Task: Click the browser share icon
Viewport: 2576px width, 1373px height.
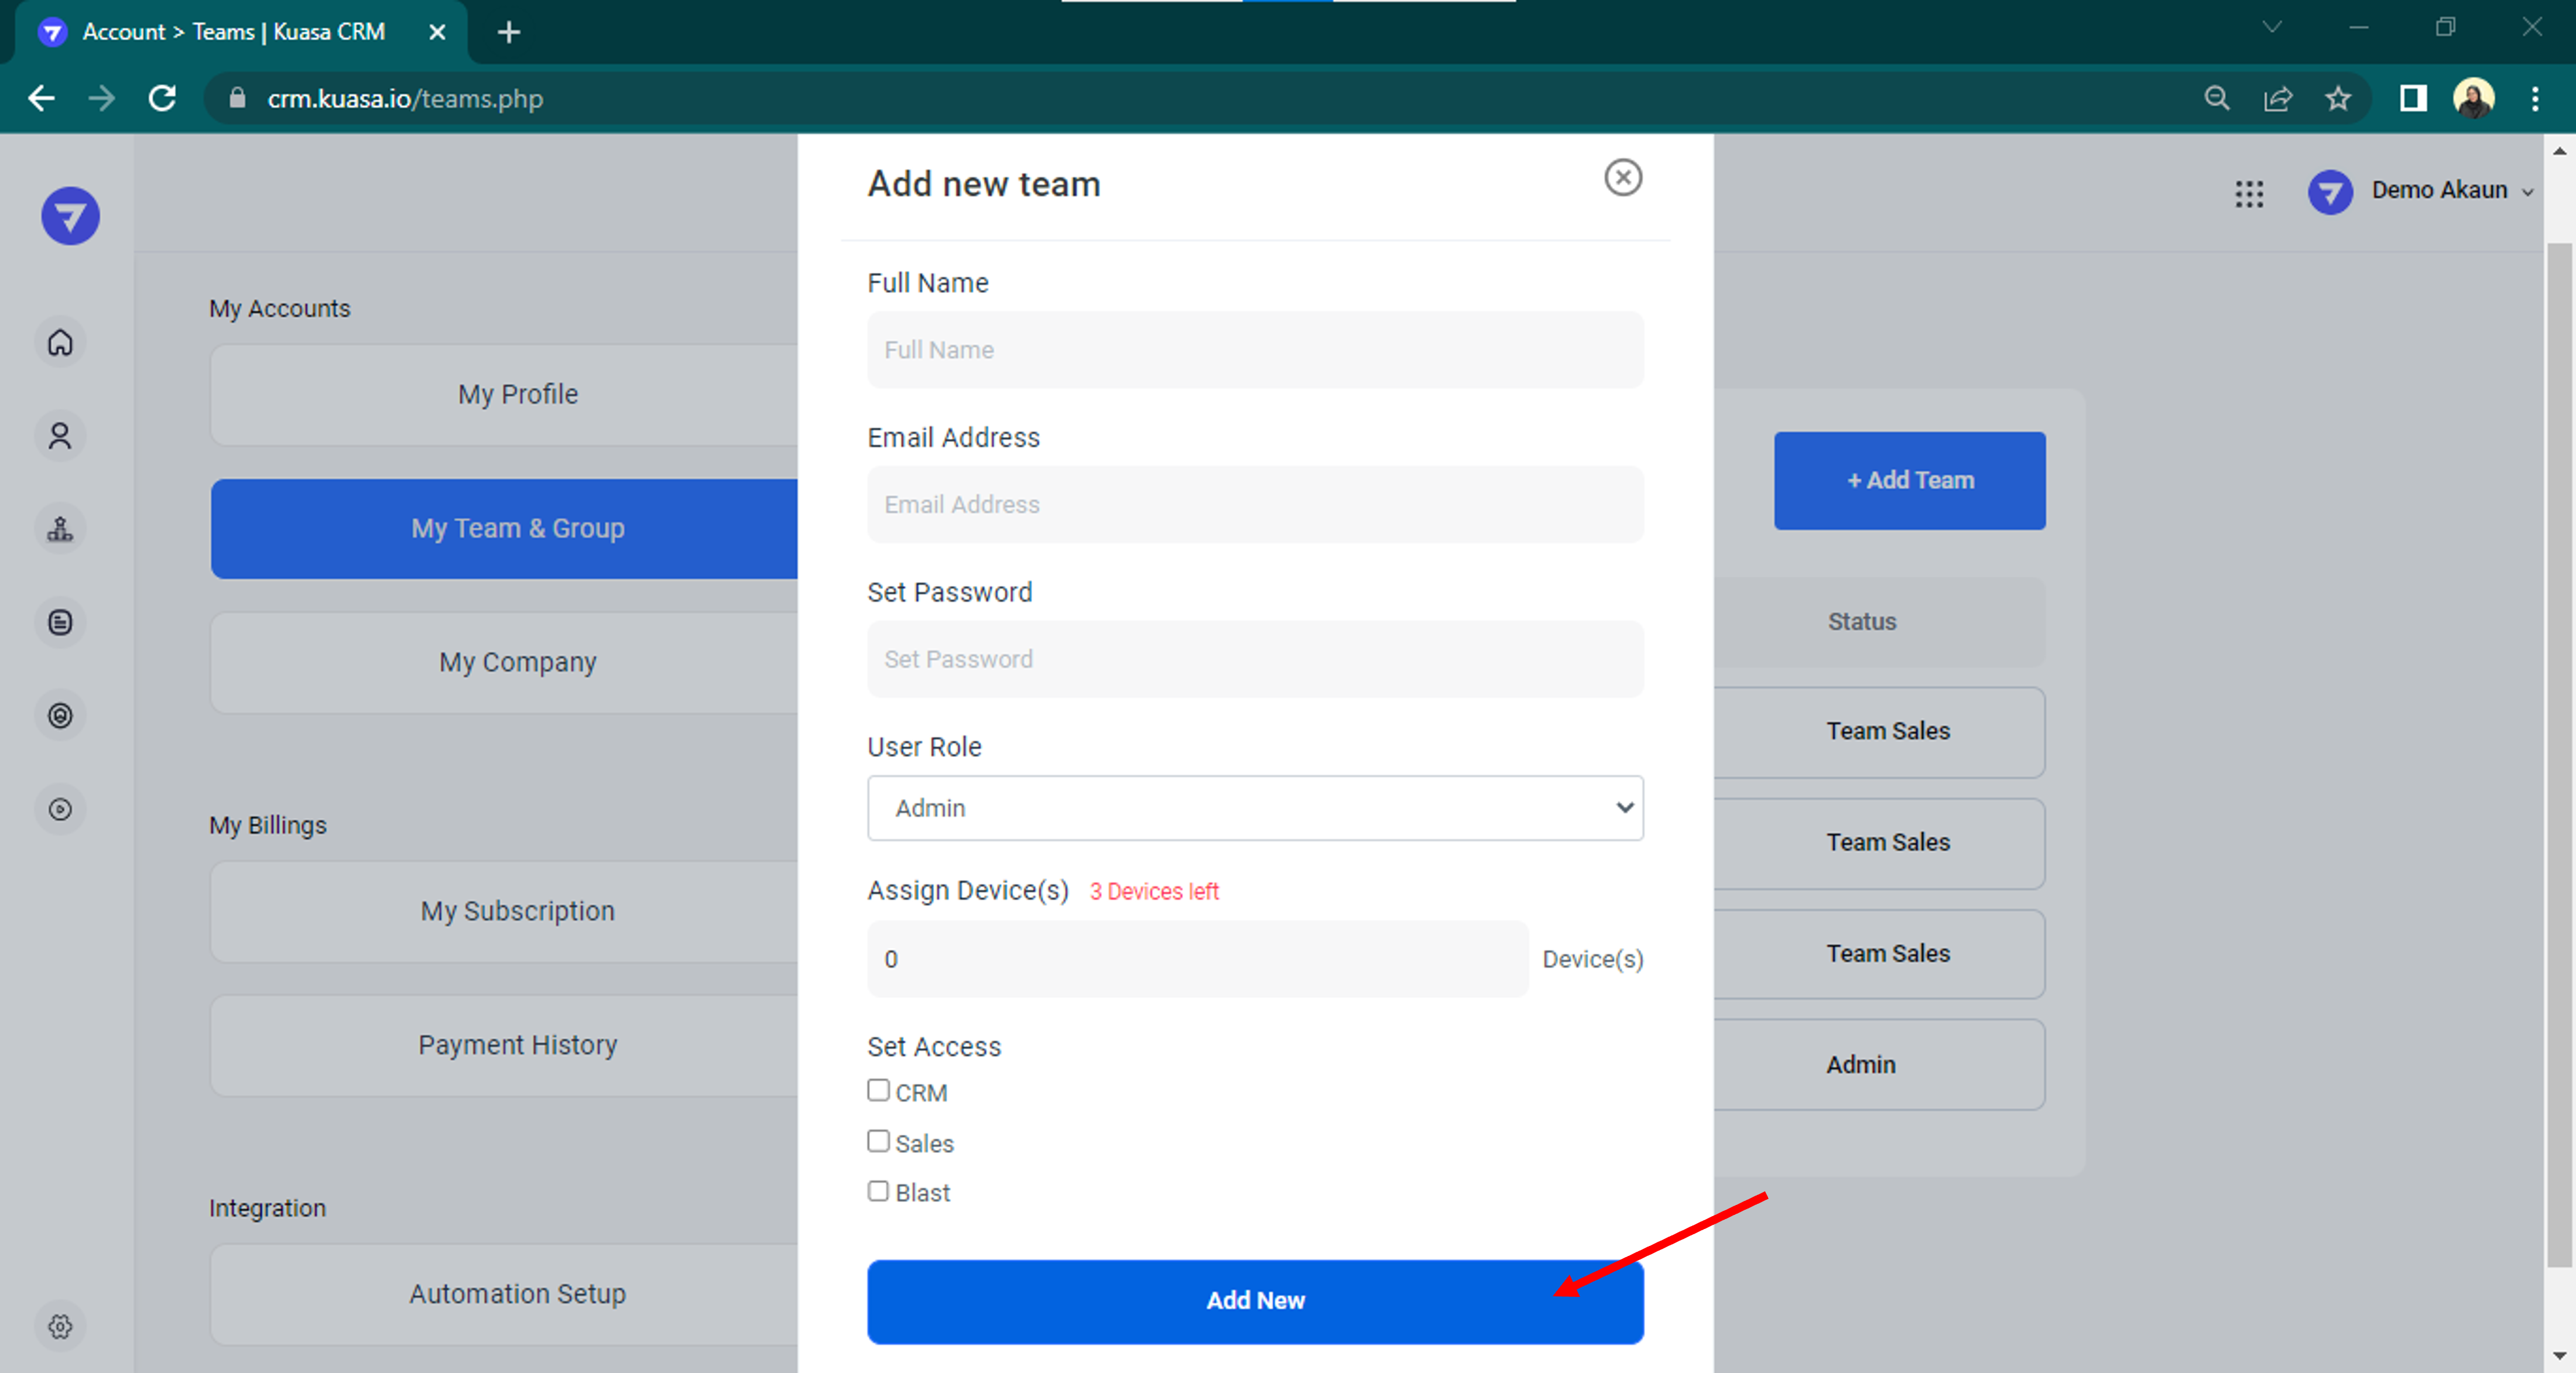Action: (x=2277, y=98)
